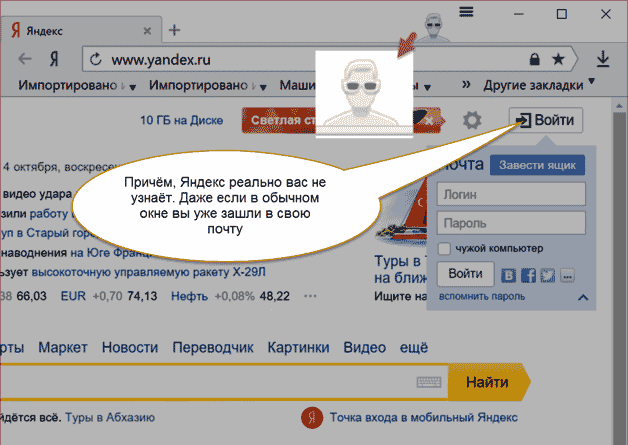This screenshot has height=445, width=628.
Task: Open Yandex home via Я toolbar icon
Action: tap(54, 59)
